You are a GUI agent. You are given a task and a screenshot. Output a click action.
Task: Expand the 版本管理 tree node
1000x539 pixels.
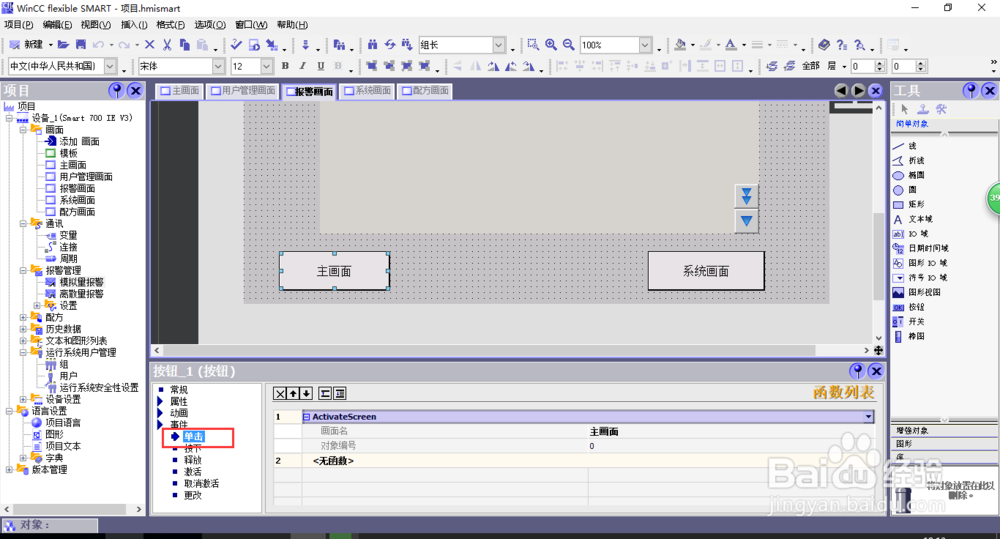[10, 469]
